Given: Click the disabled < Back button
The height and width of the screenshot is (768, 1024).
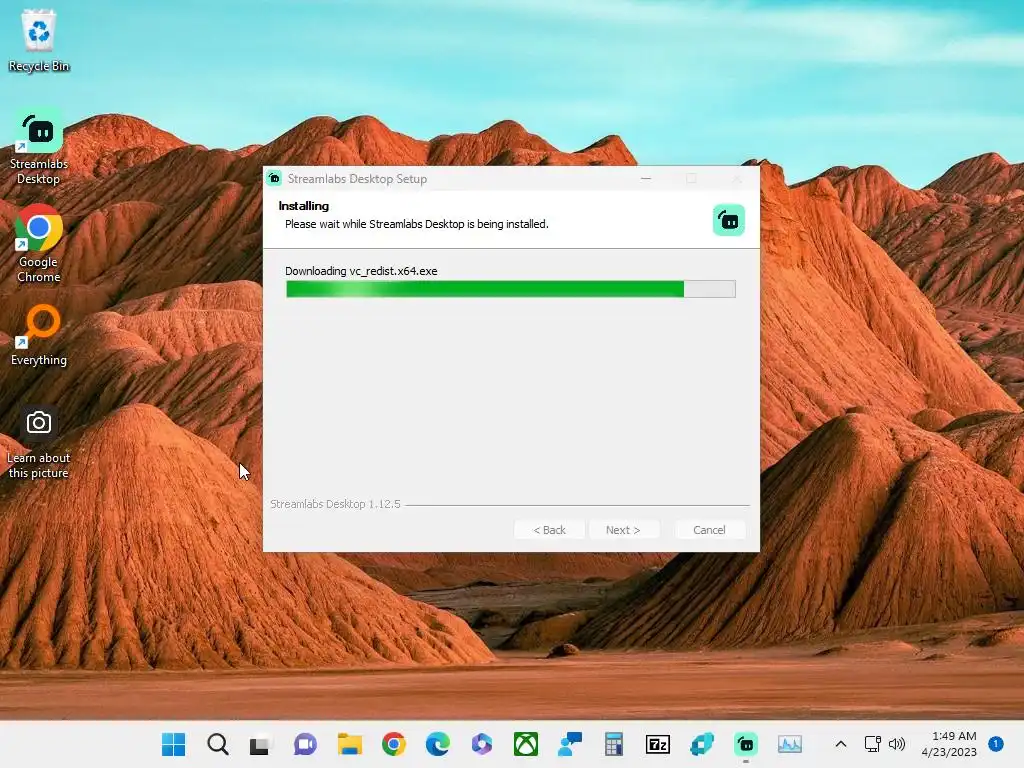Looking at the screenshot, I should coord(549,530).
